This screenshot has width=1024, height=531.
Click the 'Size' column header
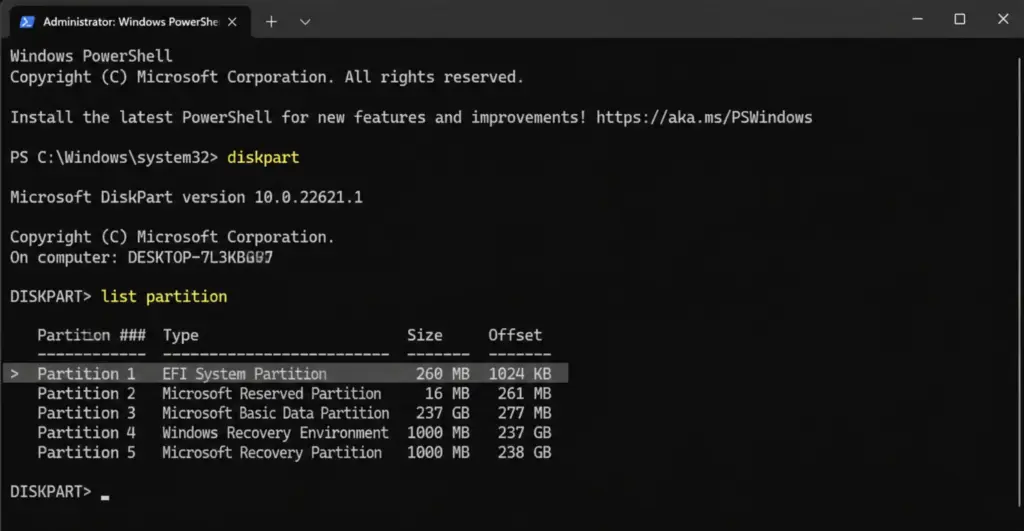click(424, 335)
